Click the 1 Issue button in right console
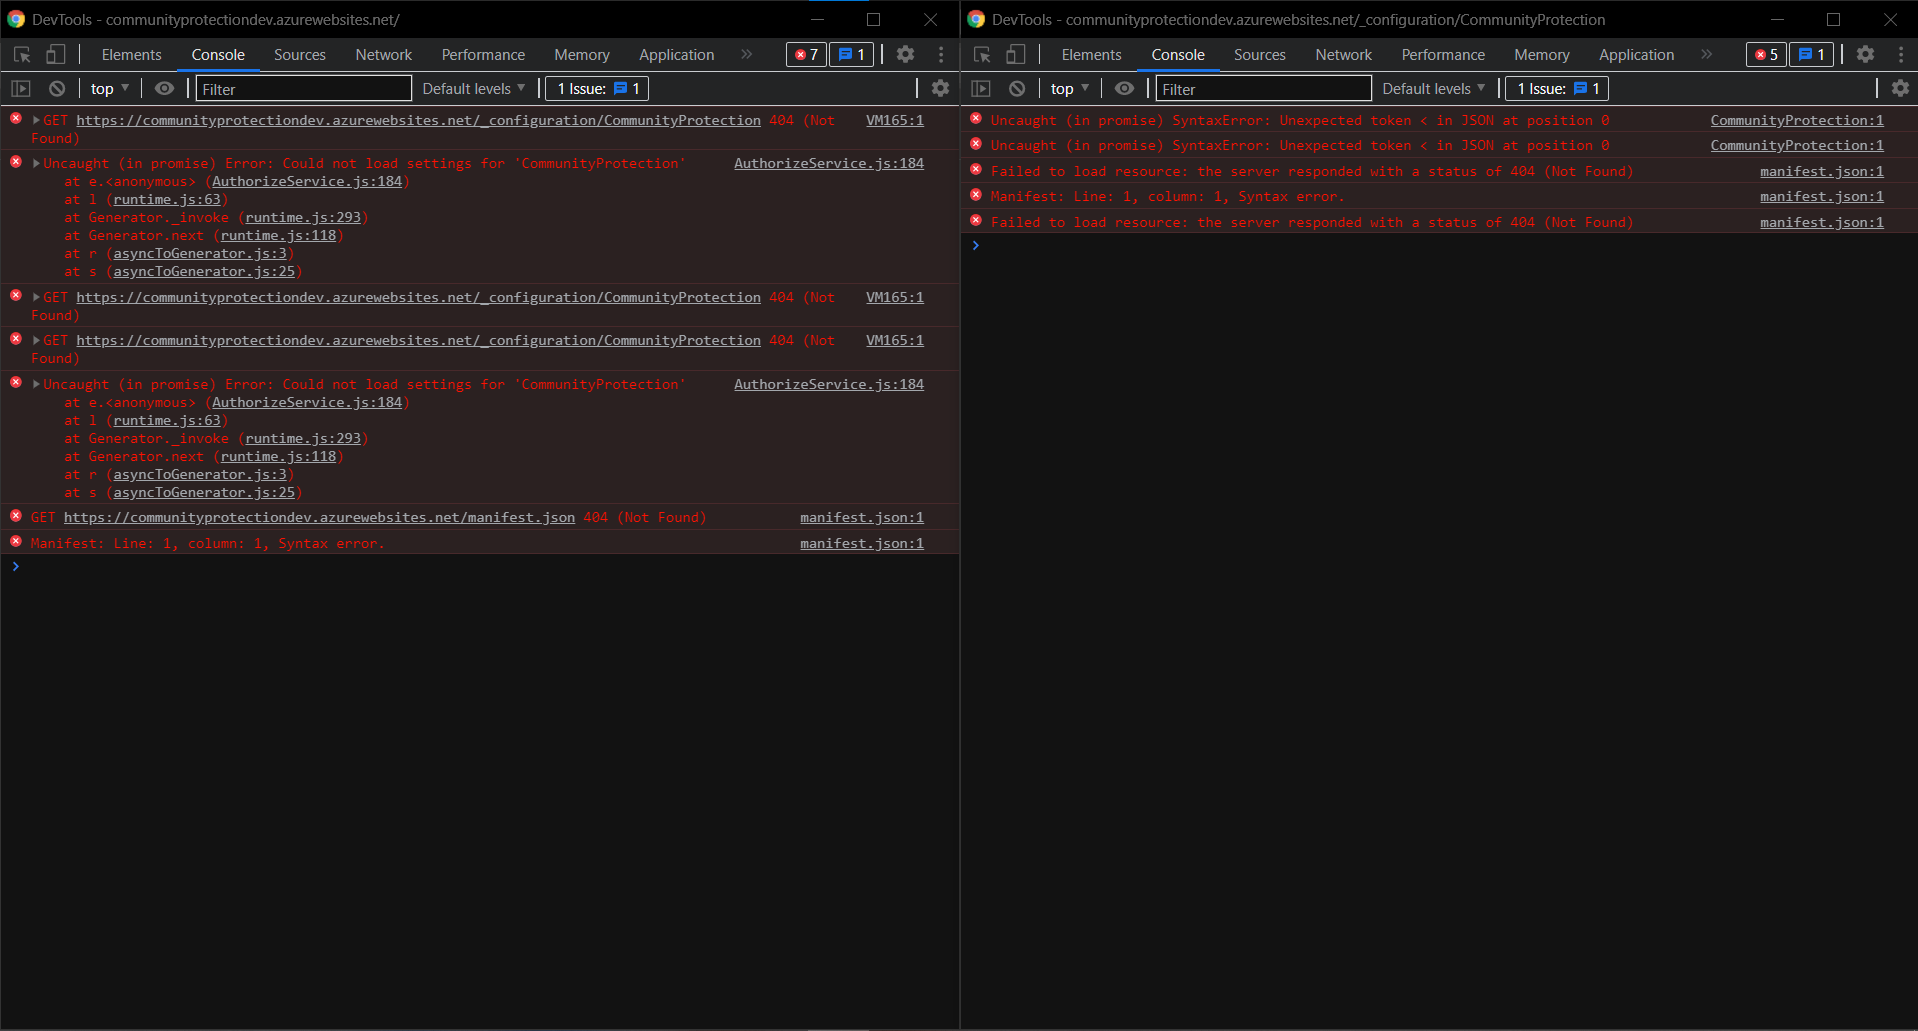Viewport: 1918px width, 1031px height. click(x=1557, y=89)
